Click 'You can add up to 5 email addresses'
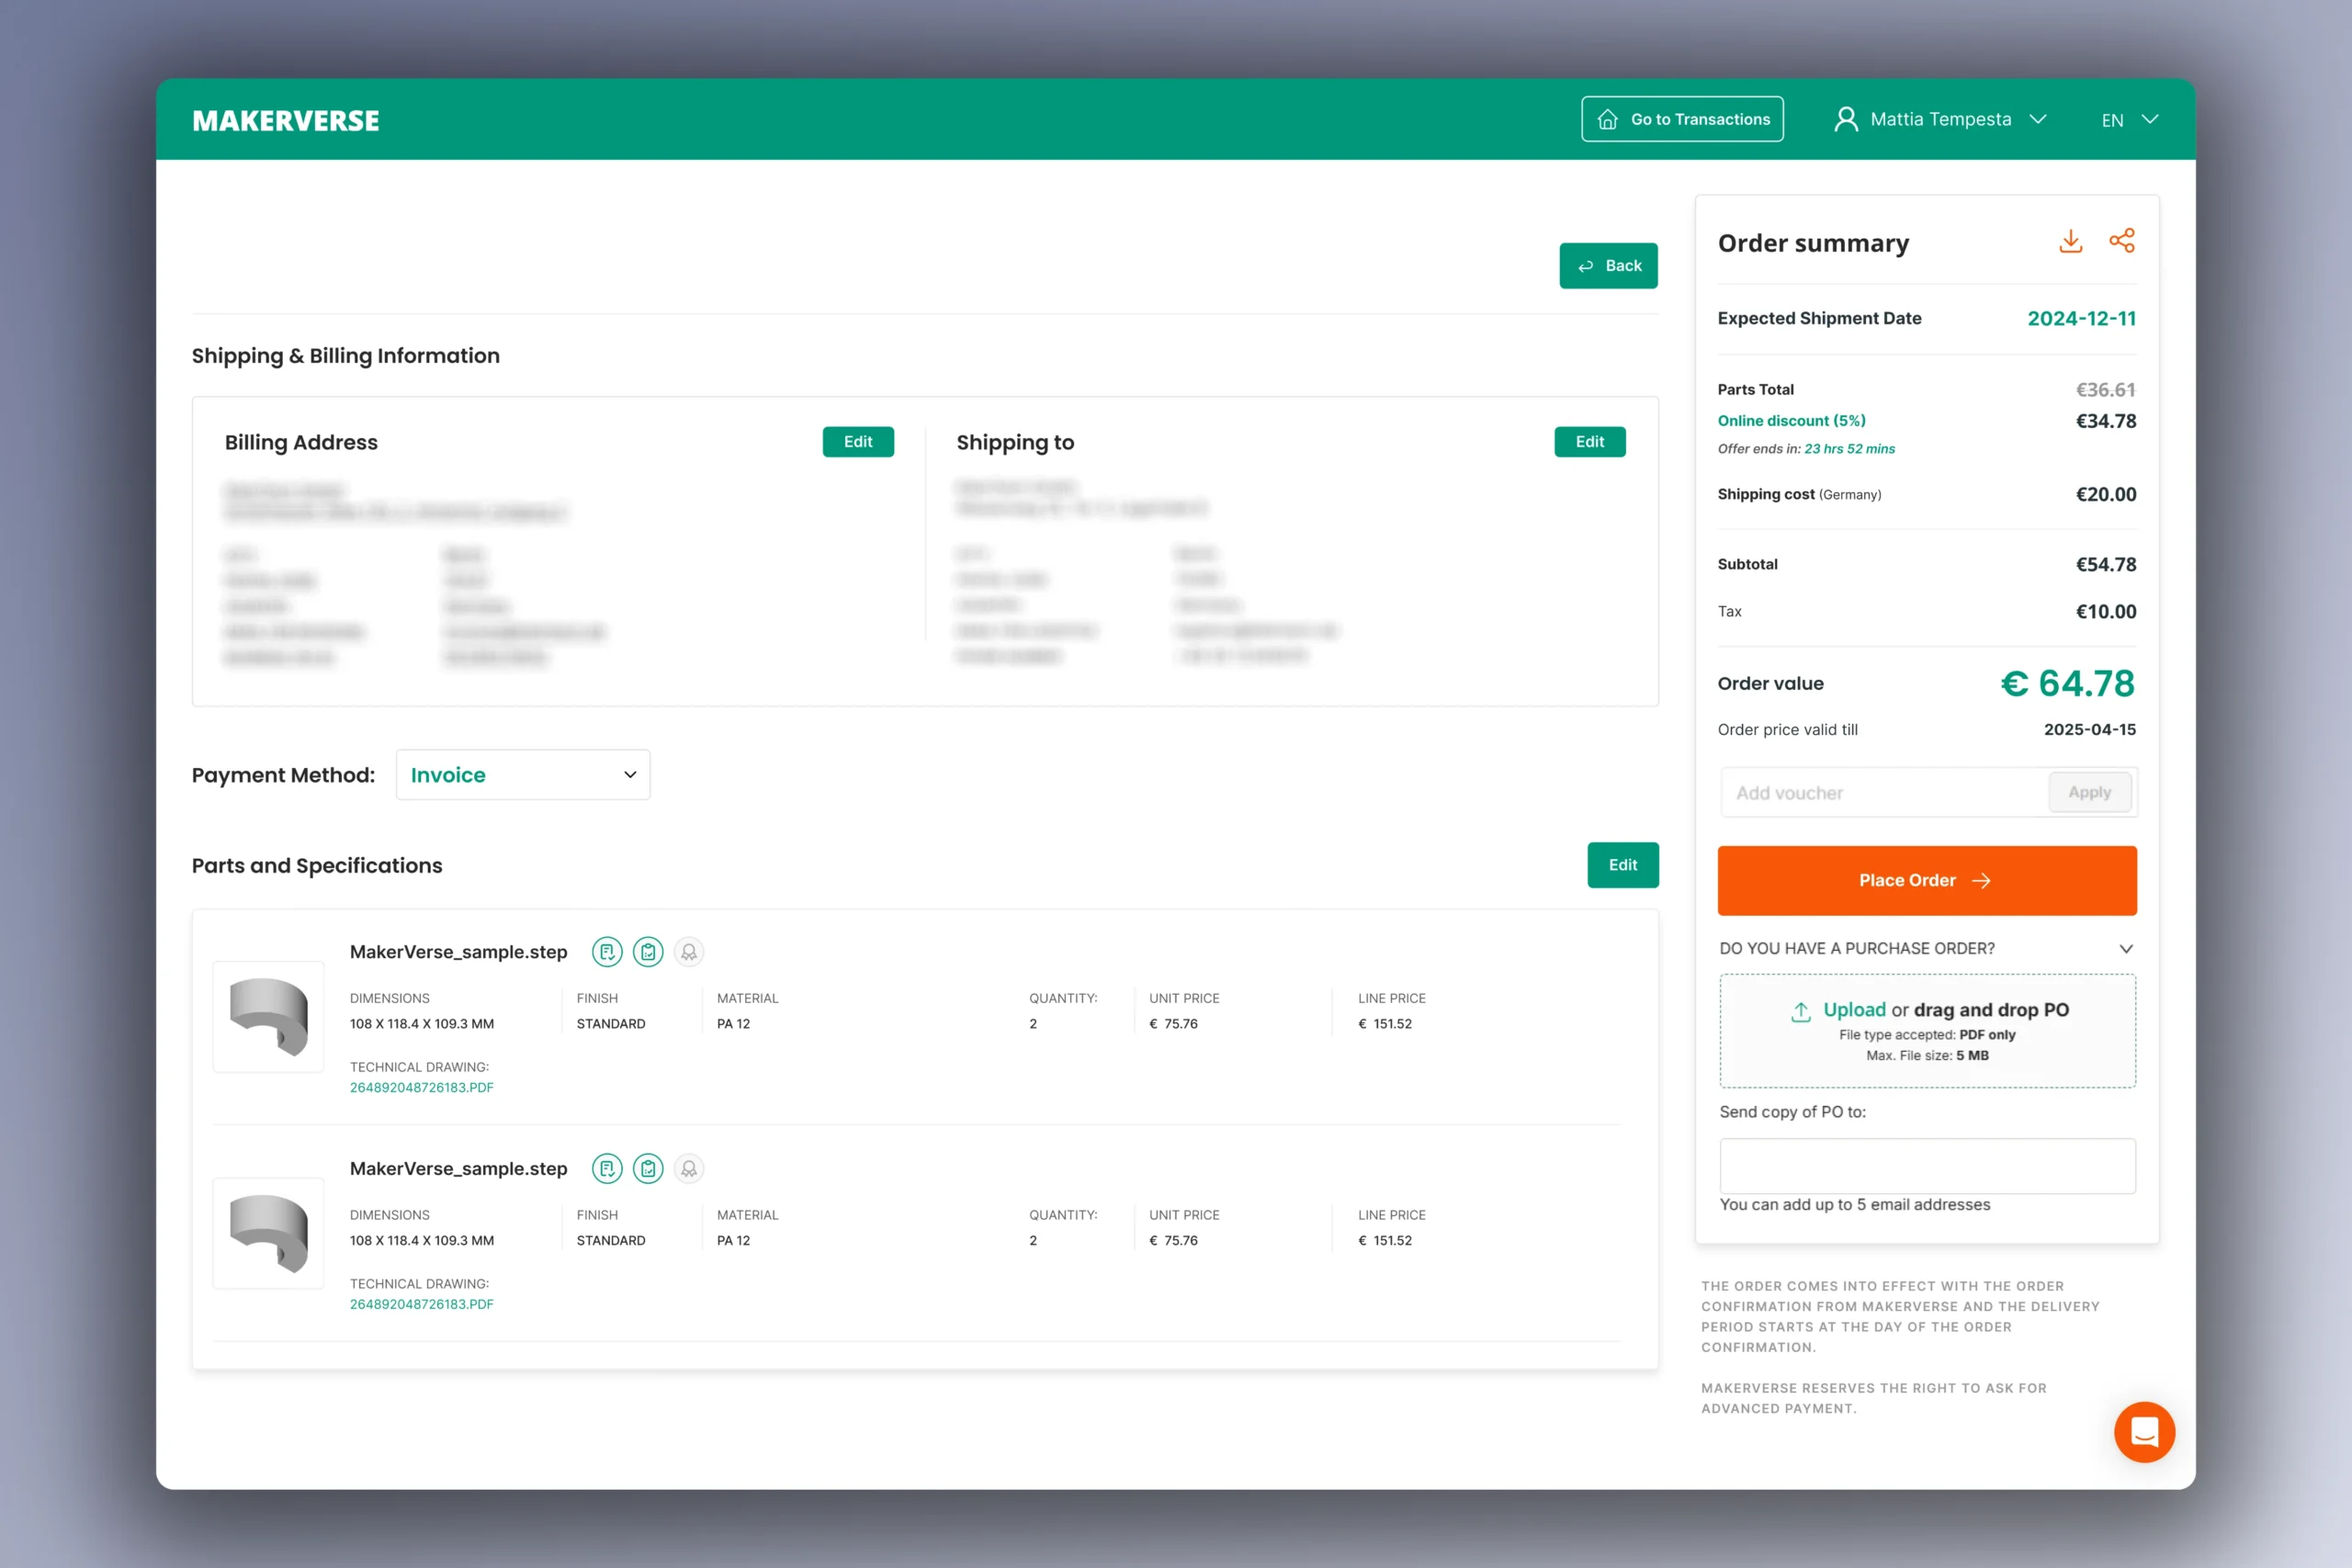Screen dimensions: 2352x1568 point(1854,1205)
